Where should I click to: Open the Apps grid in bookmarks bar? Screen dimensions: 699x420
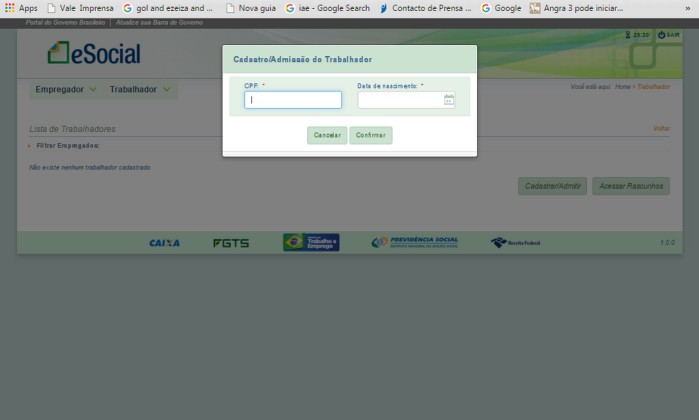(x=21, y=8)
